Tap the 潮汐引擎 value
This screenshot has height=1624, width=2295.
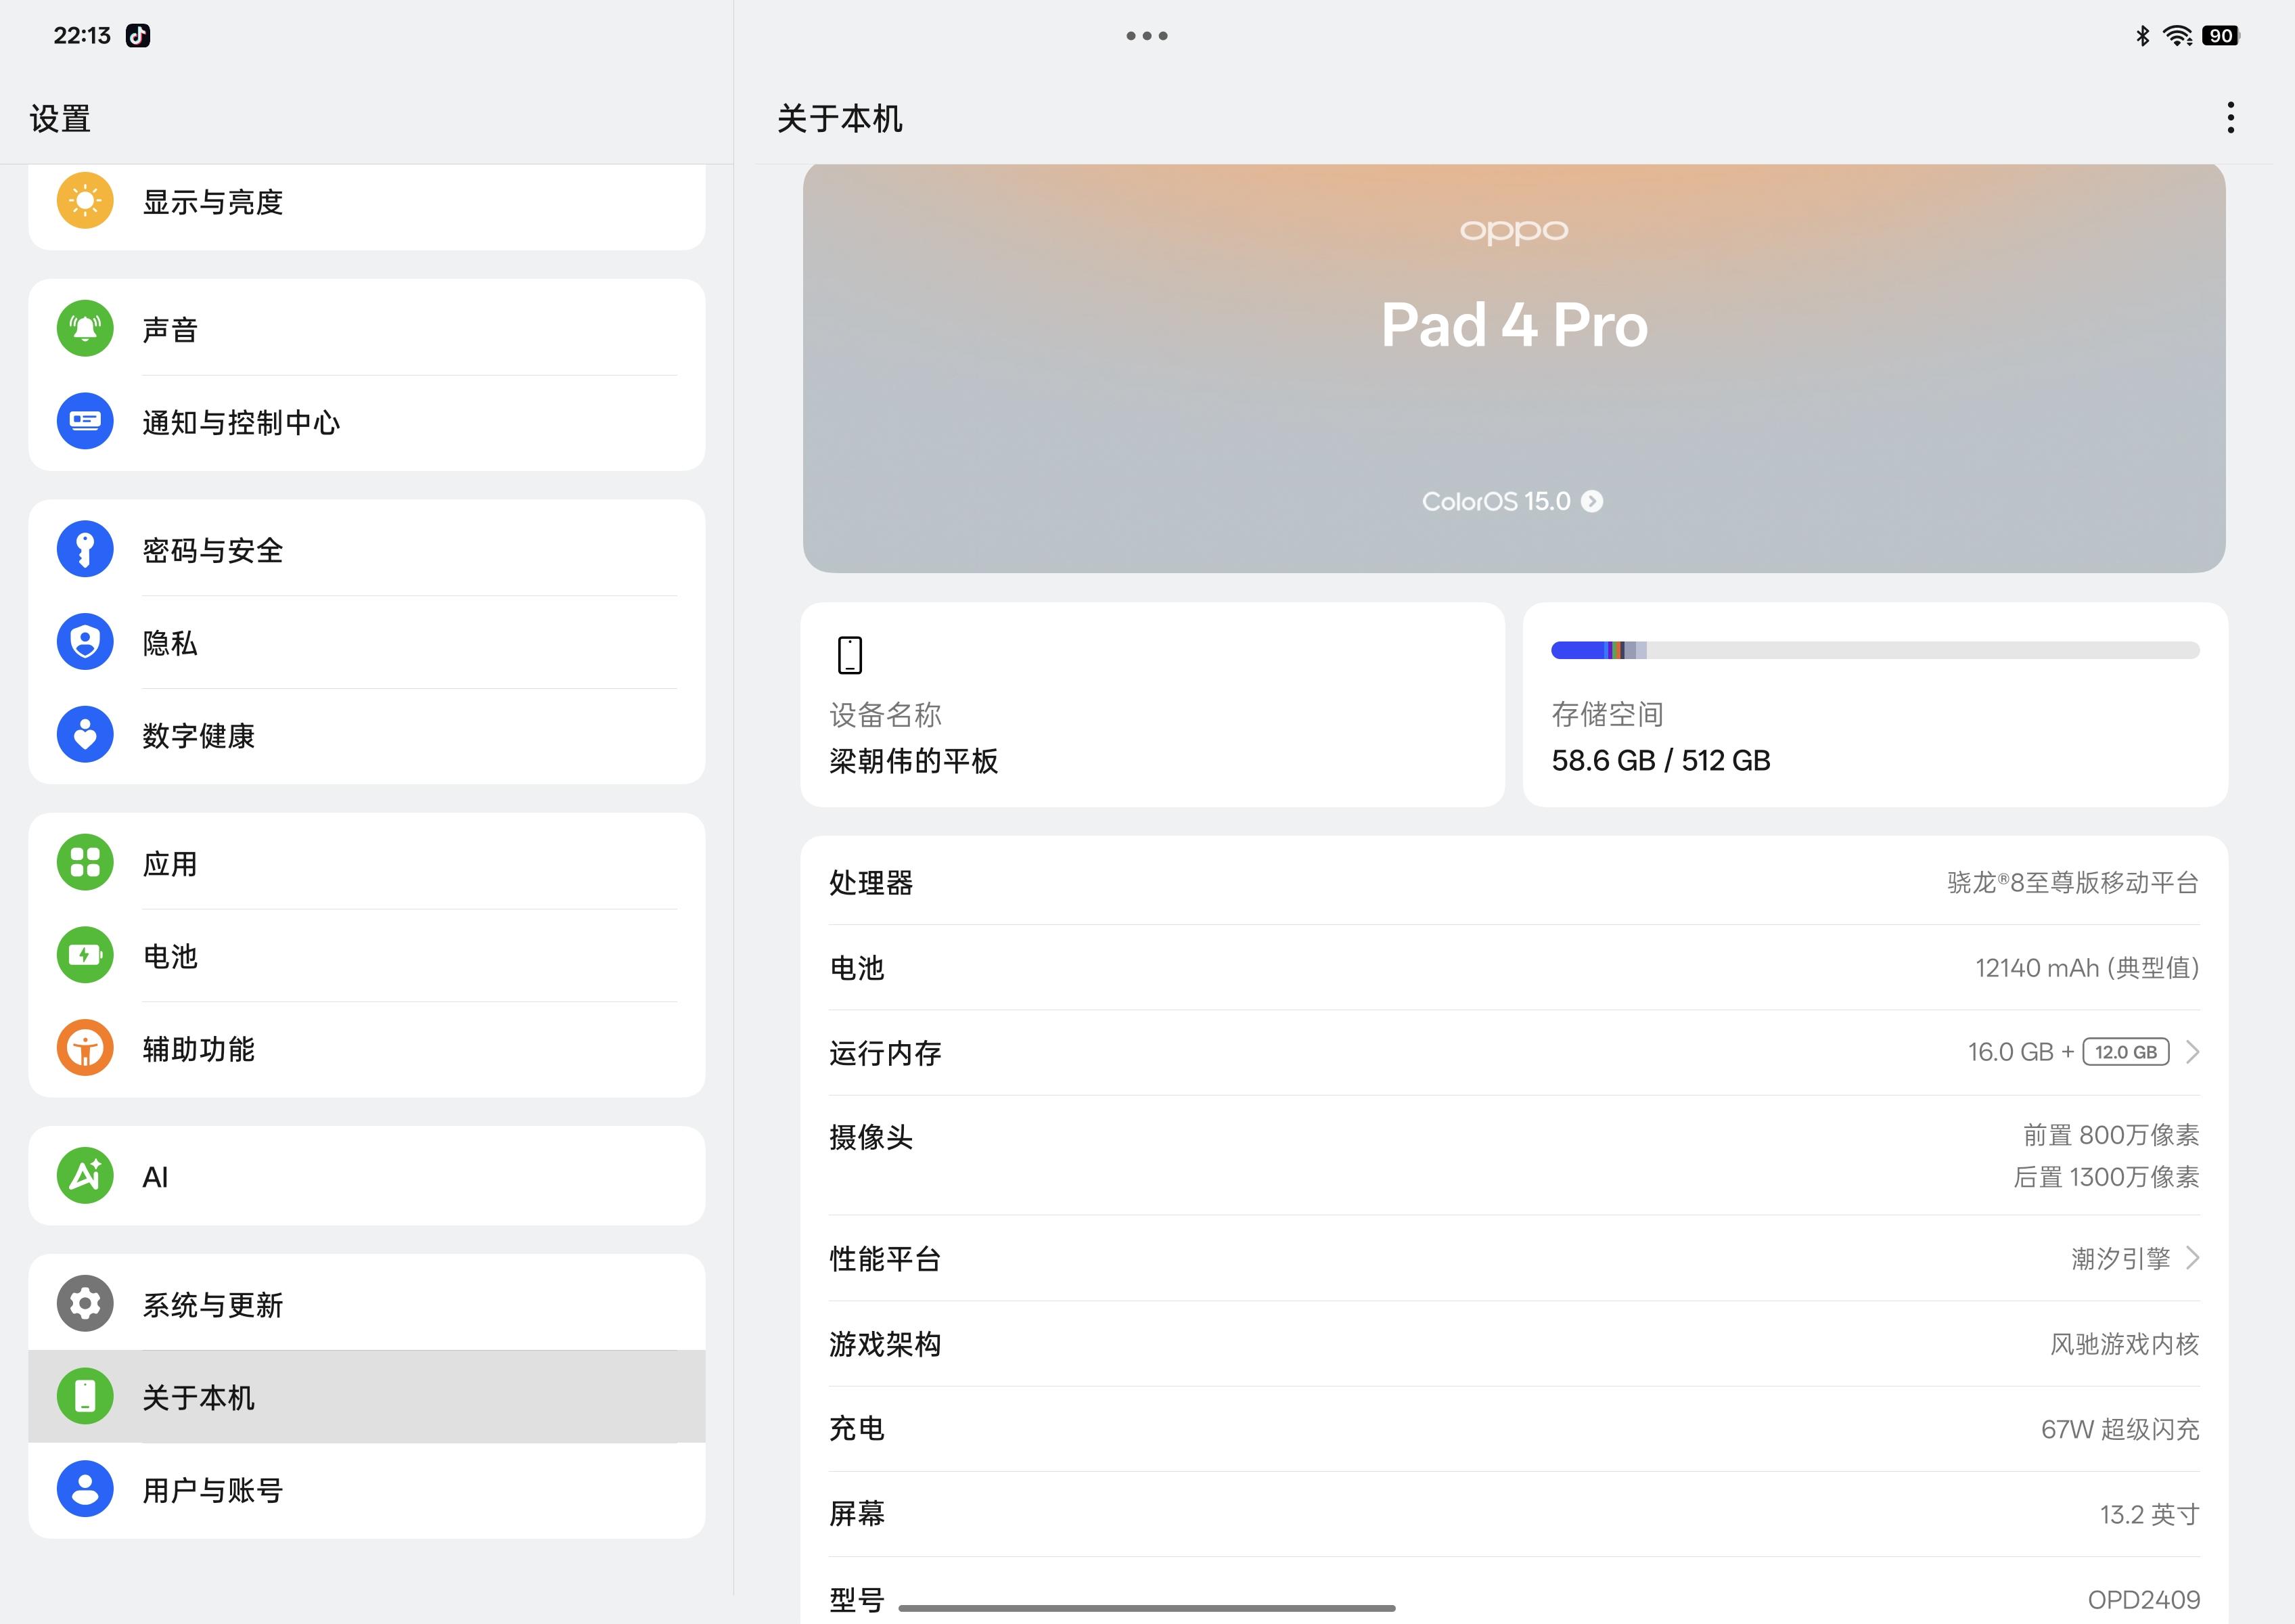2120,1258
